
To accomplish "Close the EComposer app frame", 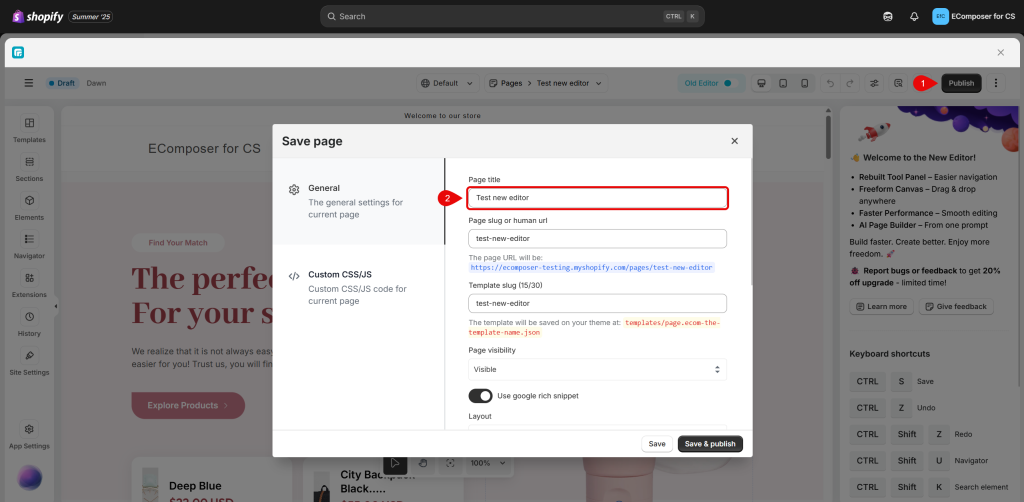I will pyautogui.click(x=1000, y=52).
